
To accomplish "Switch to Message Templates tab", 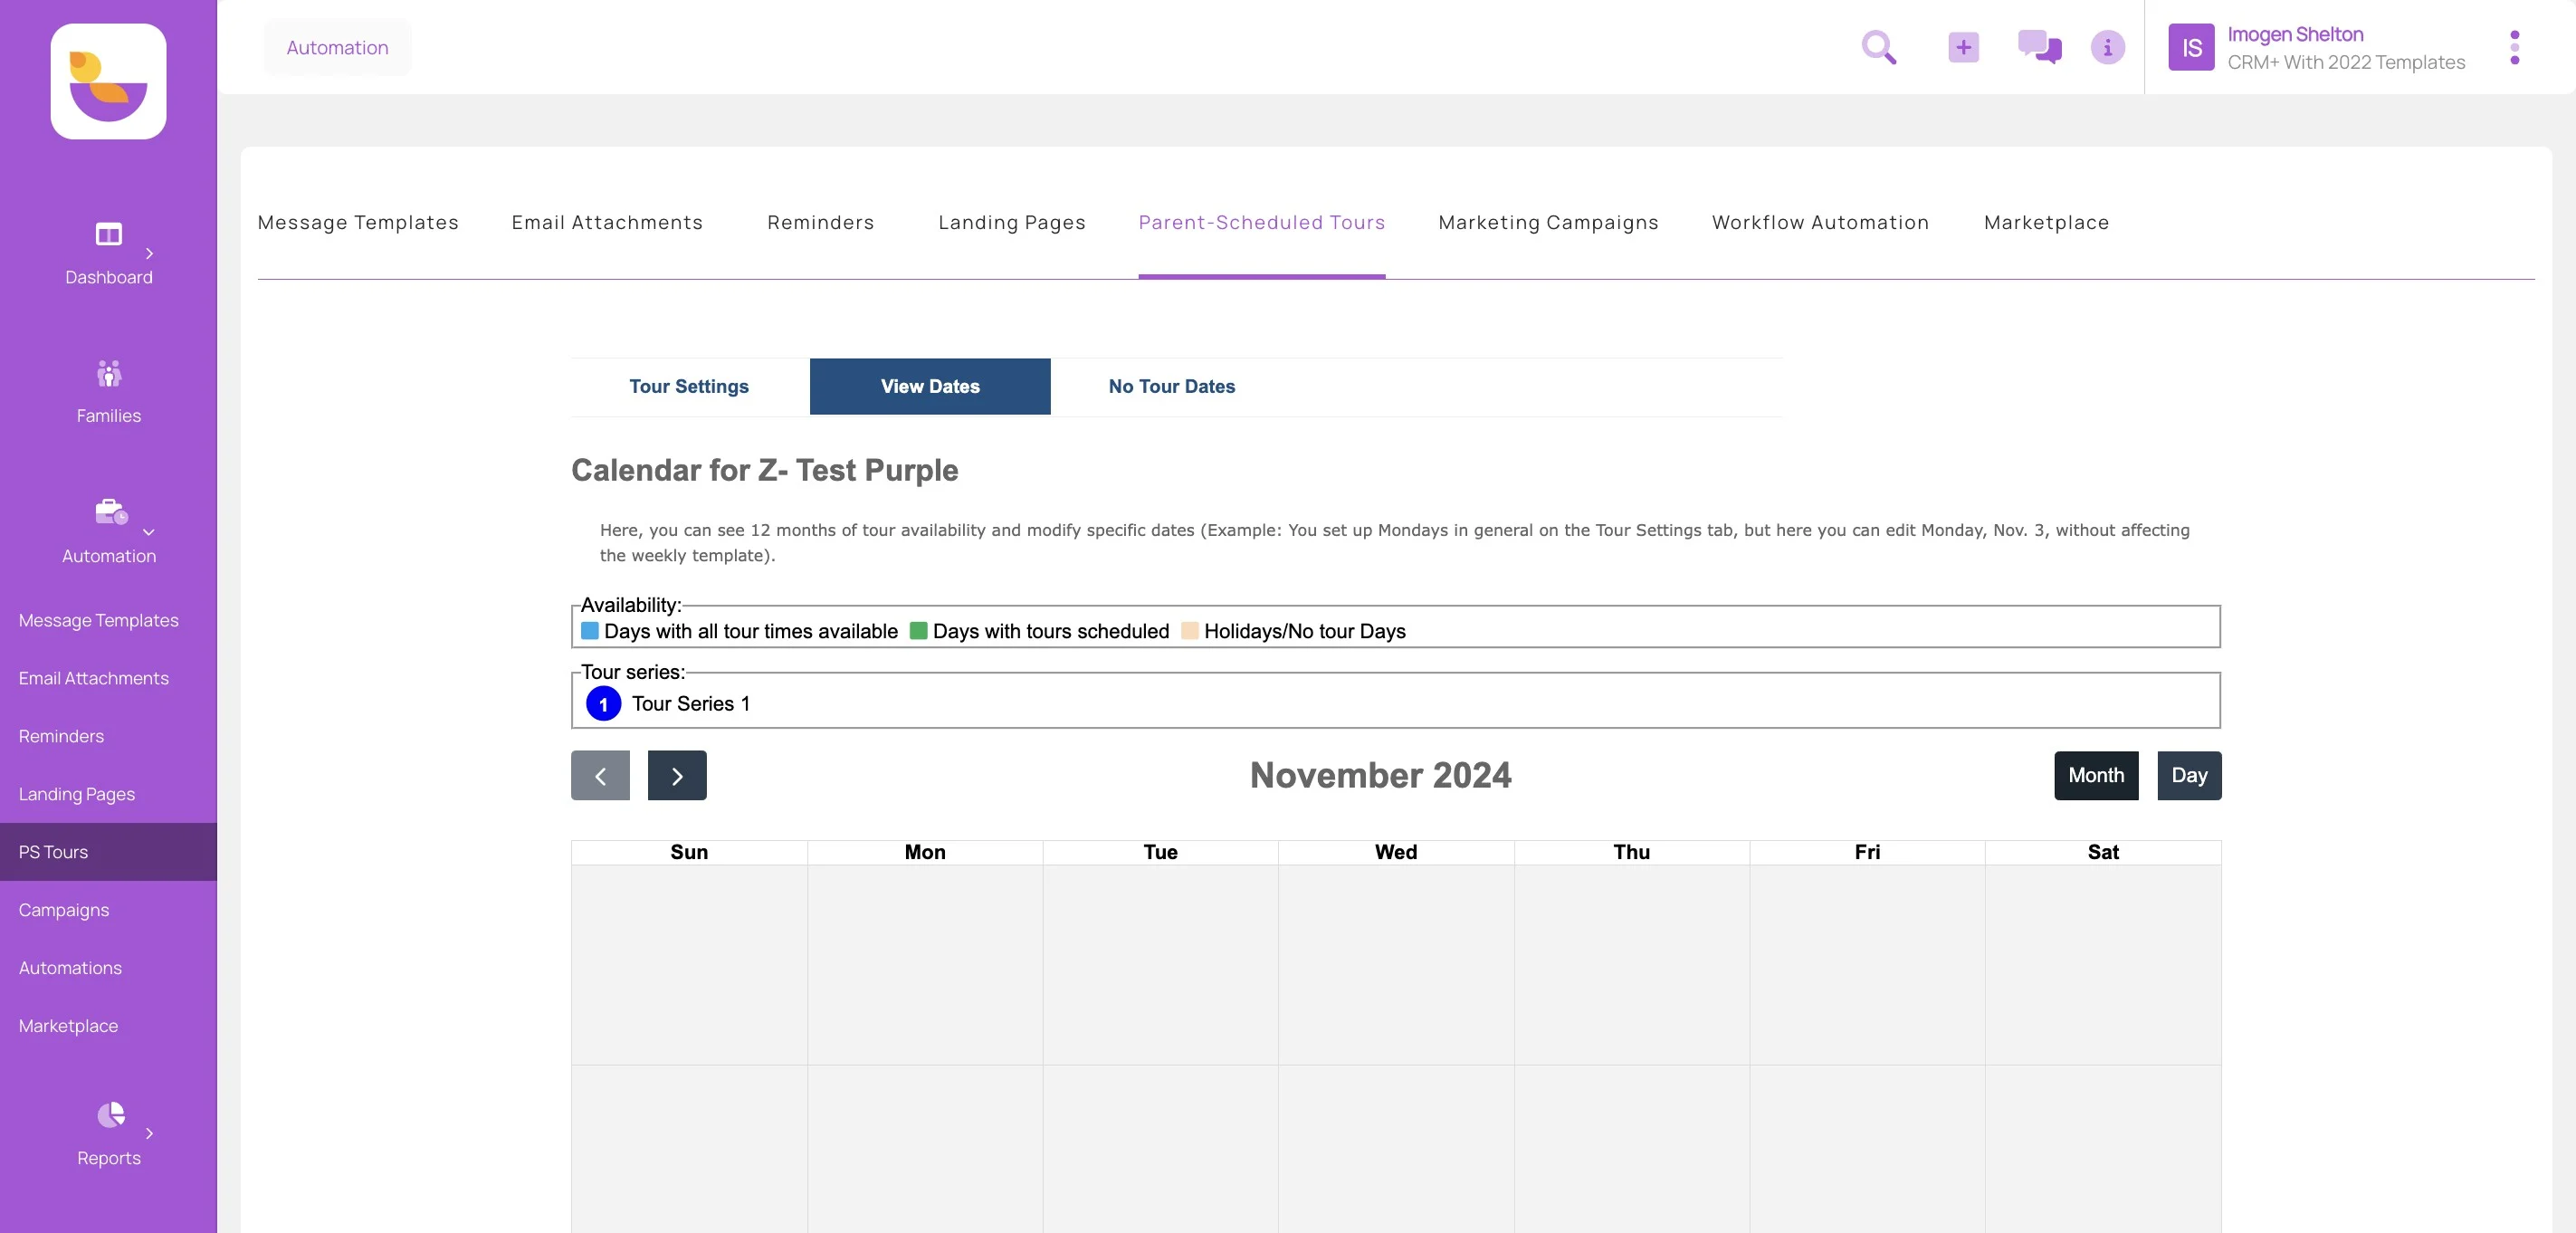I will pyautogui.click(x=358, y=222).
